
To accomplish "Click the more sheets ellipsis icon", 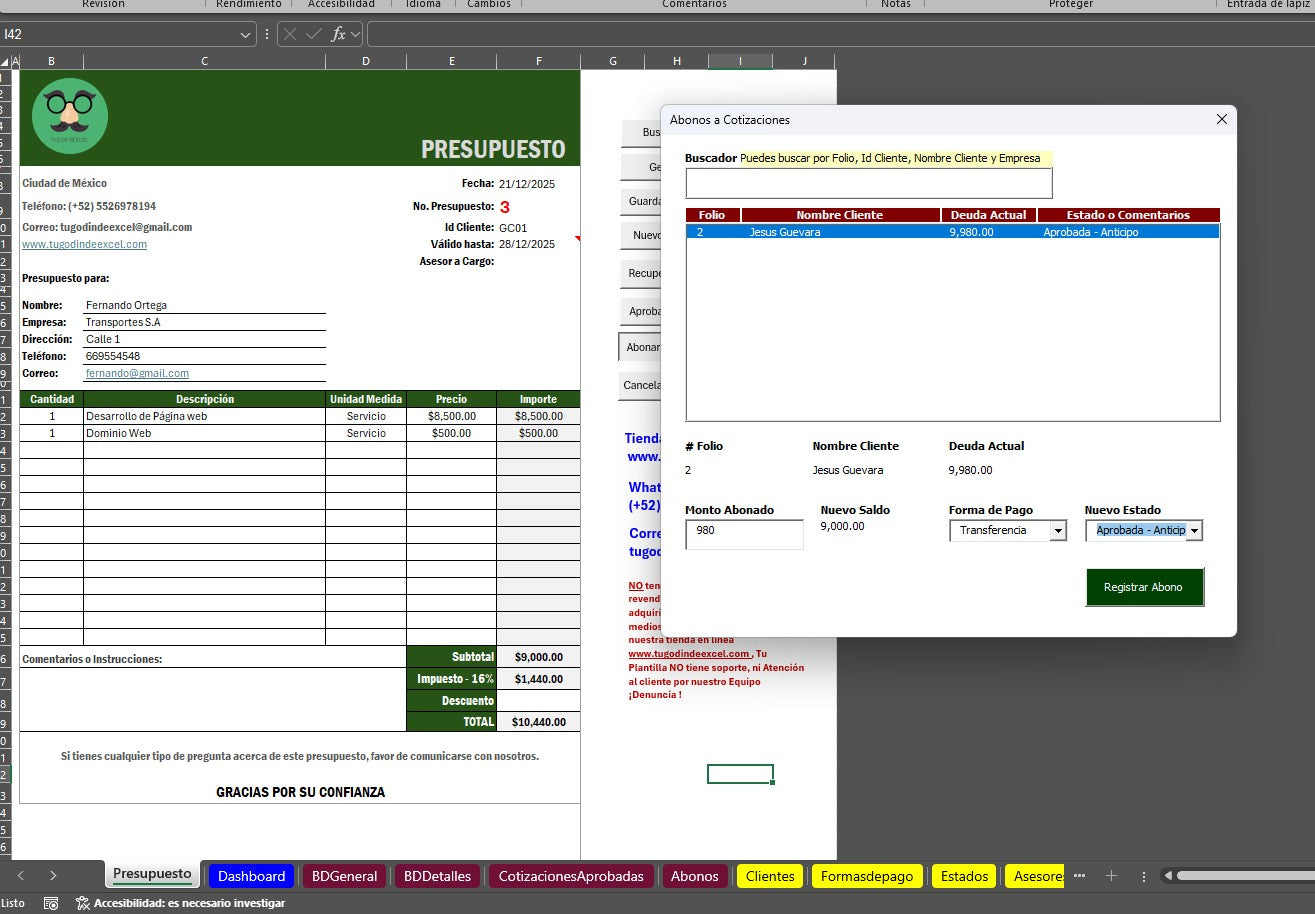I will pyautogui.click(x=1079, y=876).
